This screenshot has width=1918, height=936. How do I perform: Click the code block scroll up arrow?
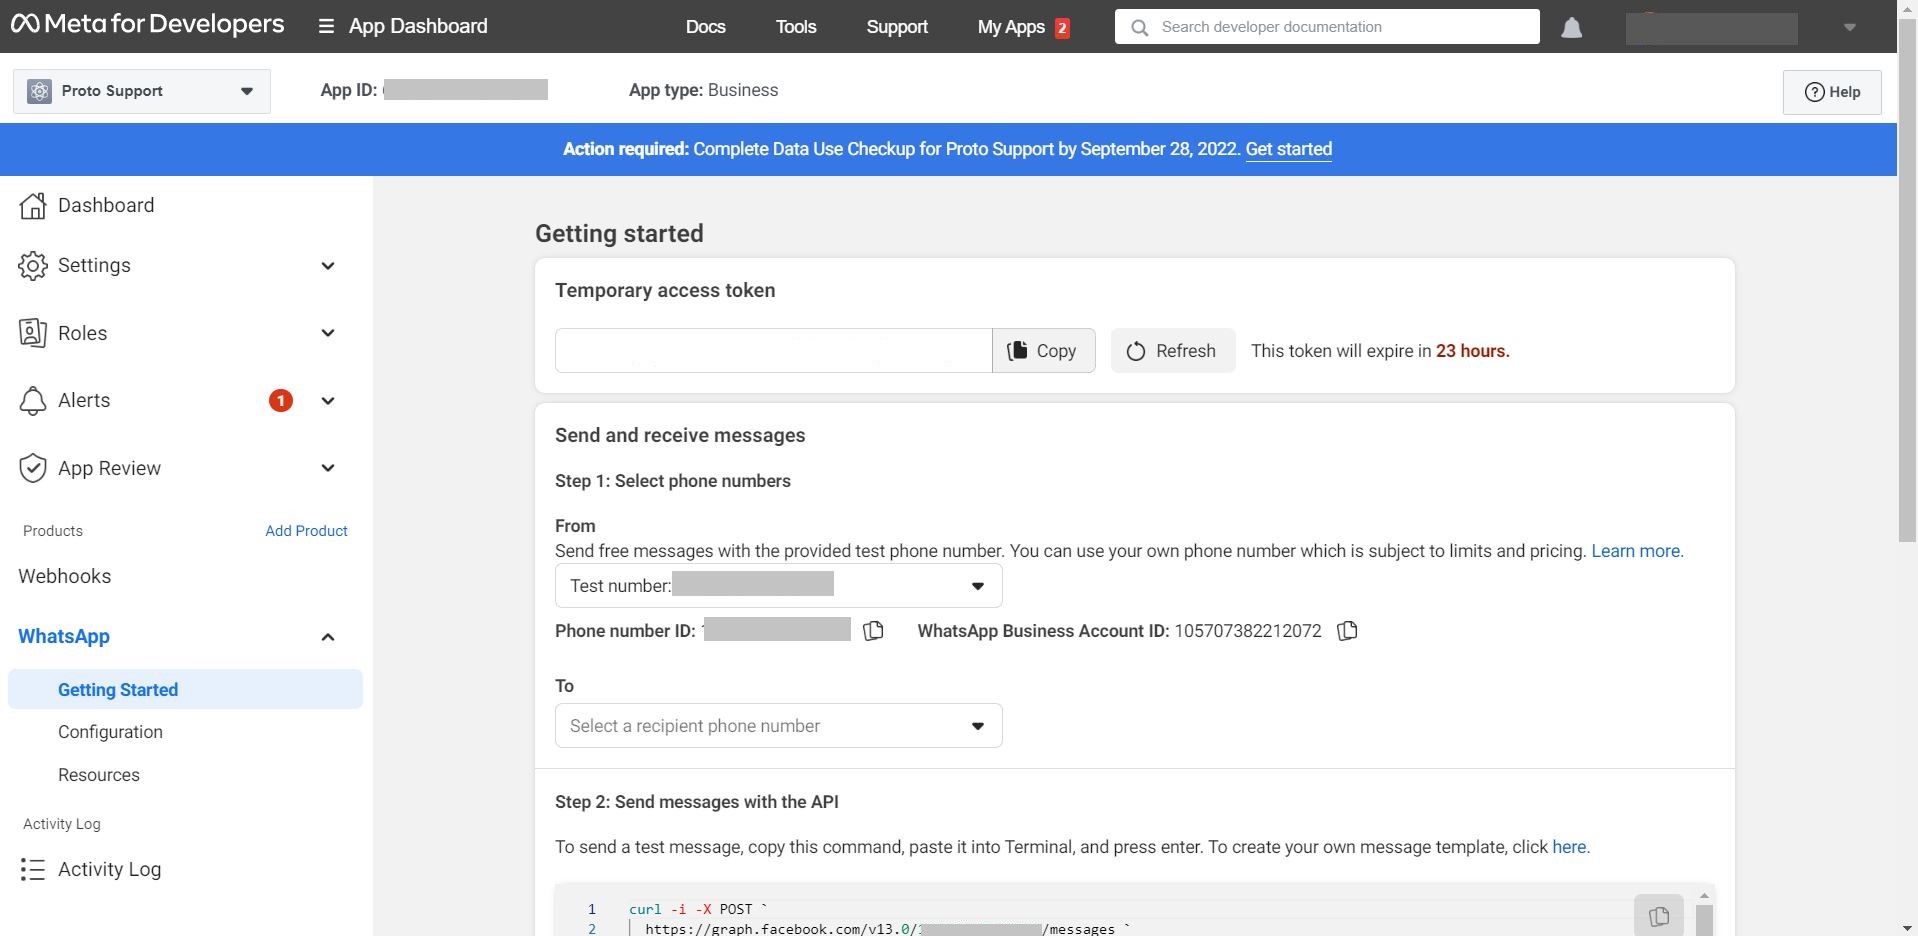coord(1704,896)
